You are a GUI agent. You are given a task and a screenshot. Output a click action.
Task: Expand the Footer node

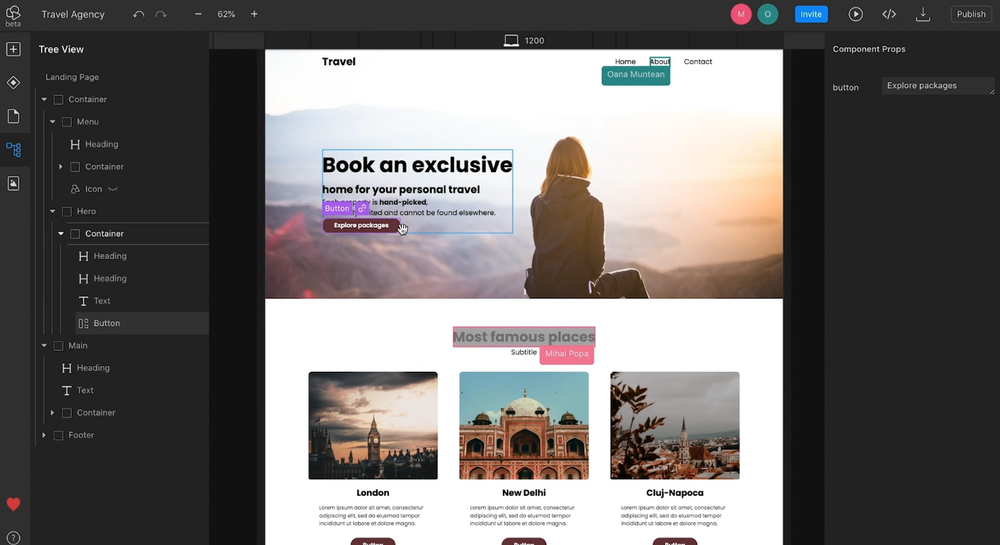pos(44,435)
